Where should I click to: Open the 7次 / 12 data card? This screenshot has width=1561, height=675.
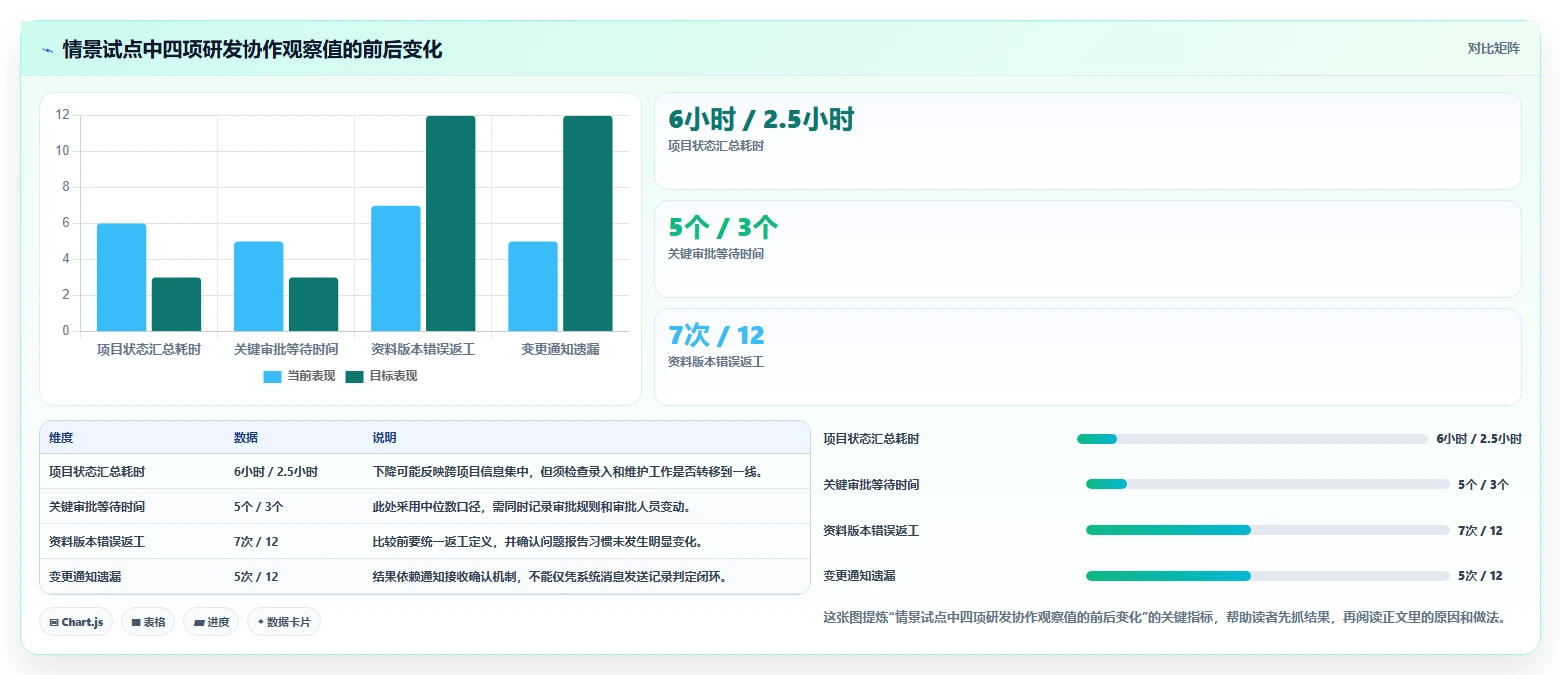pos(1087,356)
